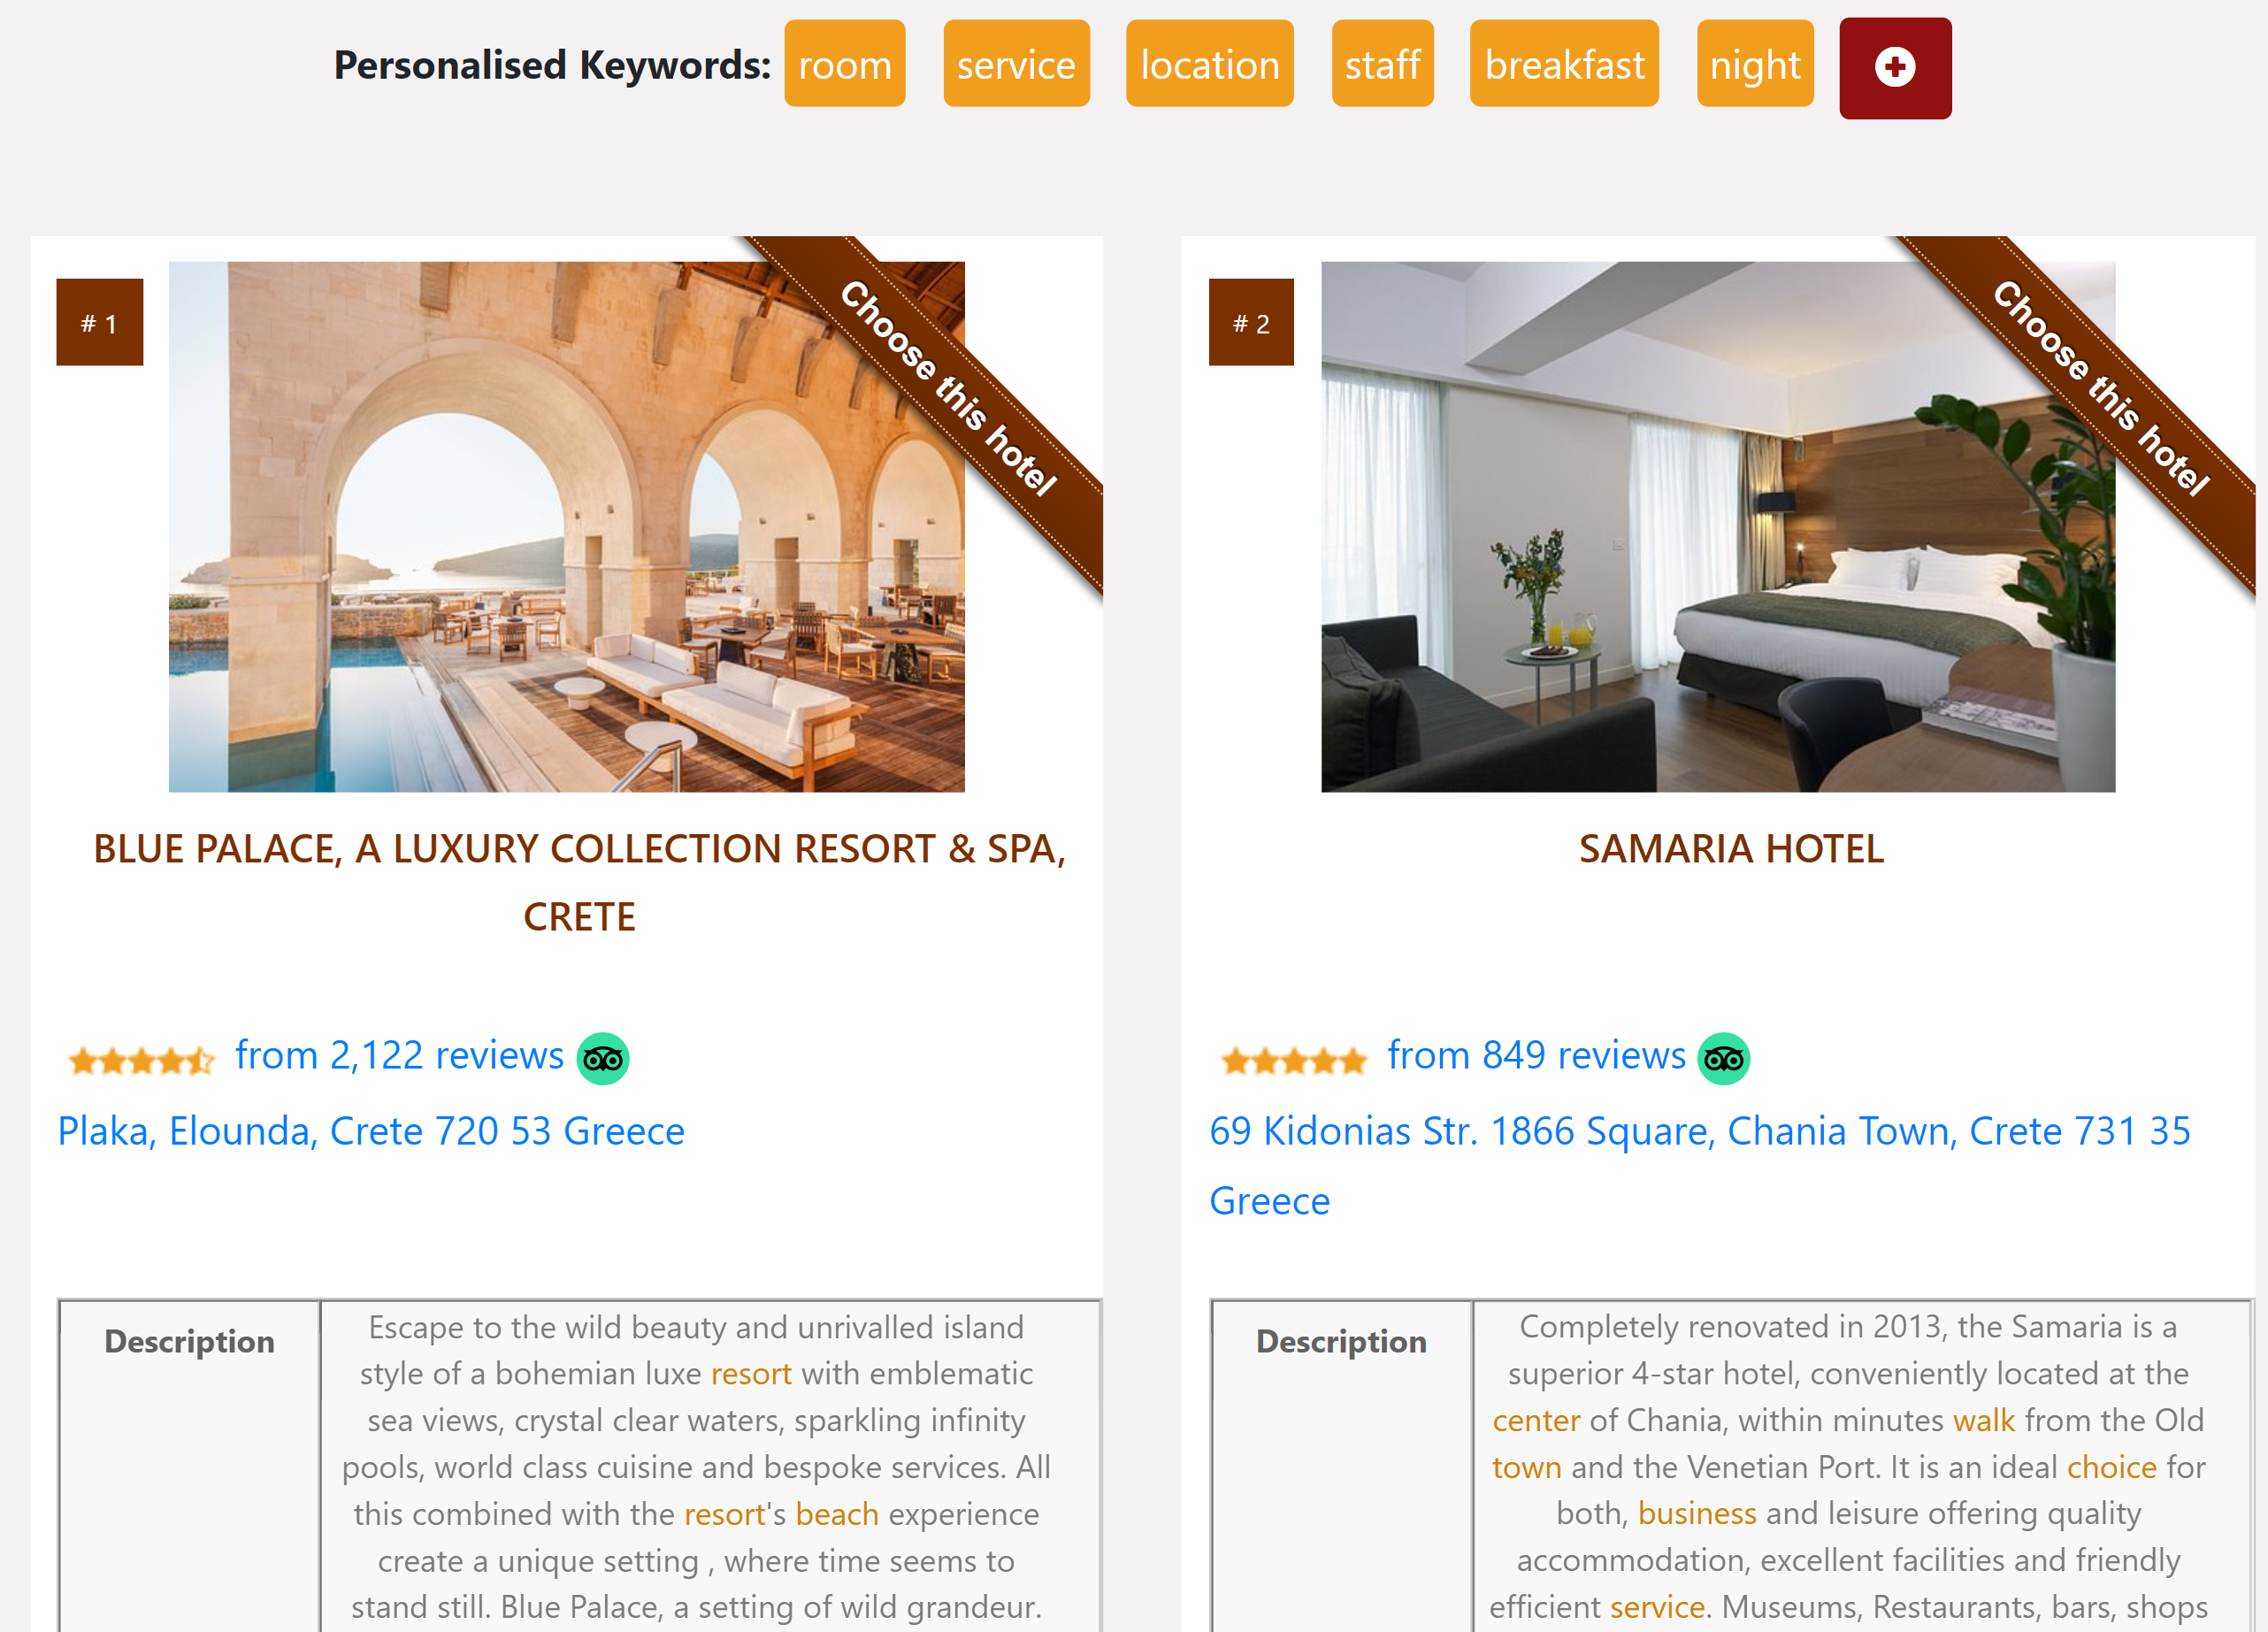Open 'from 849 reviews' link
Image resolution: width=2268 pixels, height=1632 pixels.
(1536, 1055)
